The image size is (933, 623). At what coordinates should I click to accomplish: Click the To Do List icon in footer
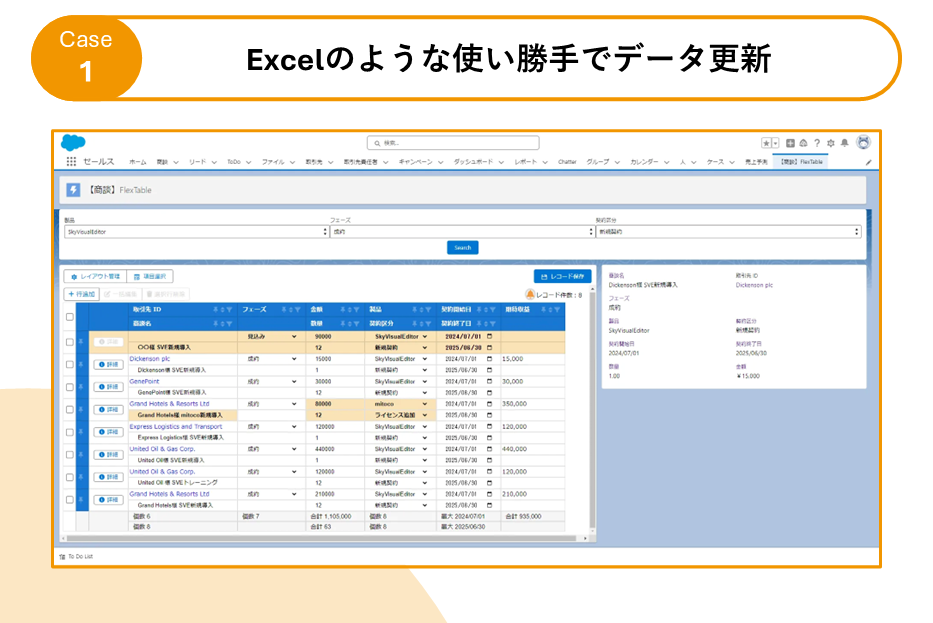[62, 557]
